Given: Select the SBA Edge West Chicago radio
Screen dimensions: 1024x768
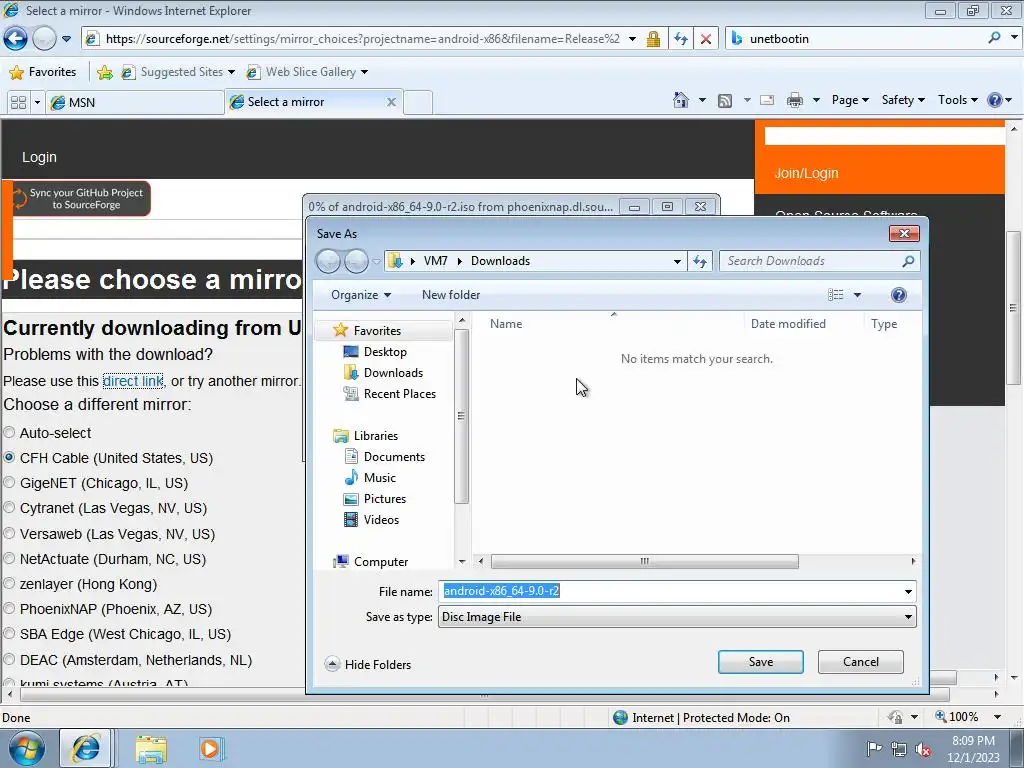Looking at the screenshot, I should (9, 633).
